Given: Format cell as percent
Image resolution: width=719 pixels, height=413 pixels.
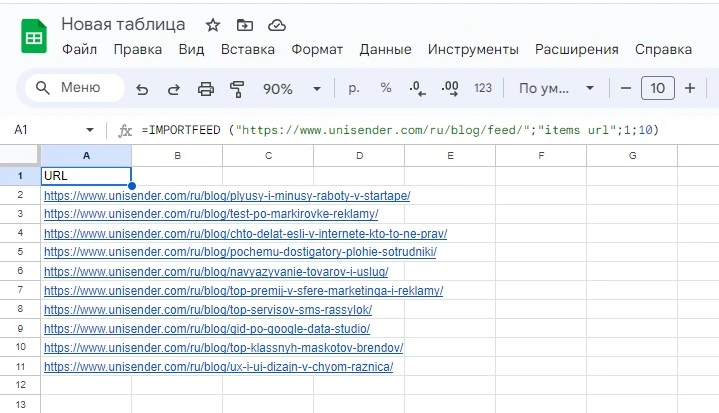Looking at the screenshot, I should (386, 88).
